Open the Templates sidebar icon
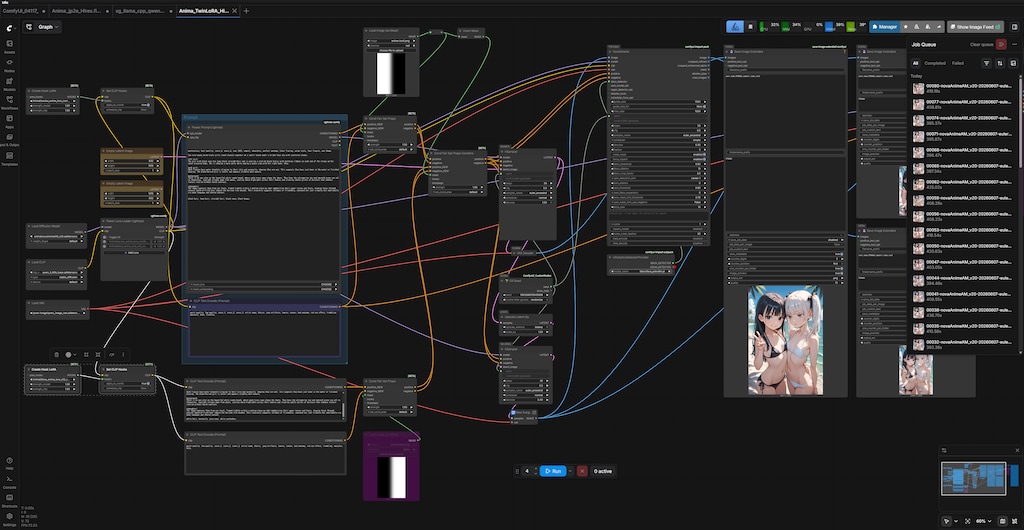Viewport: 1024px width, 530px height. pyautogui.click(x=10, y=159)
